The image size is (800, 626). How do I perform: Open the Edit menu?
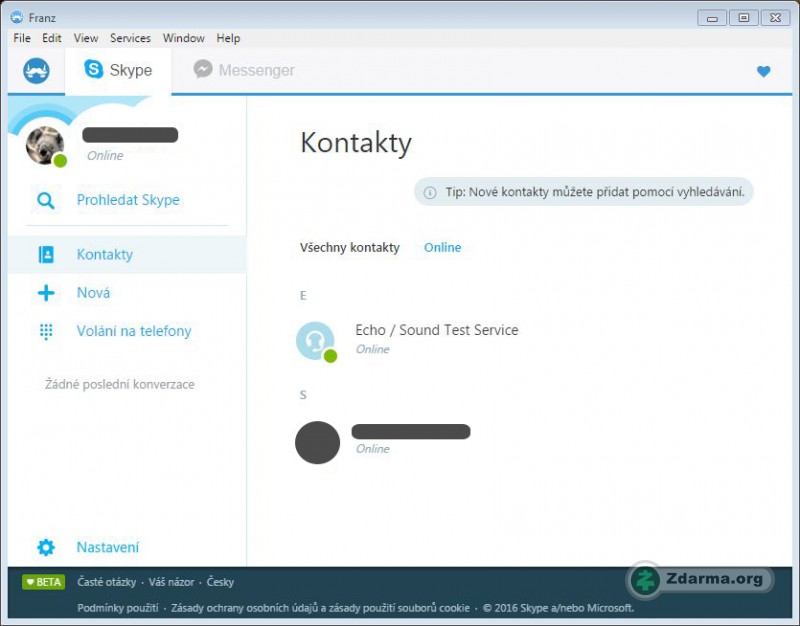coord(52,38)
